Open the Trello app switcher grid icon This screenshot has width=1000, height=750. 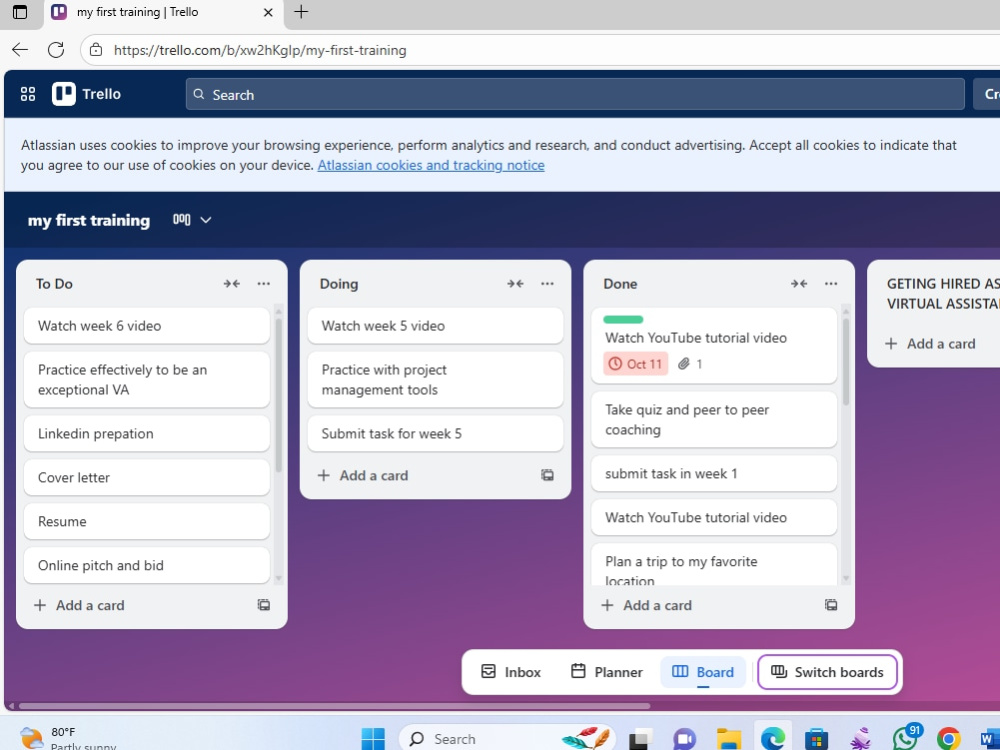coord(27,94)
